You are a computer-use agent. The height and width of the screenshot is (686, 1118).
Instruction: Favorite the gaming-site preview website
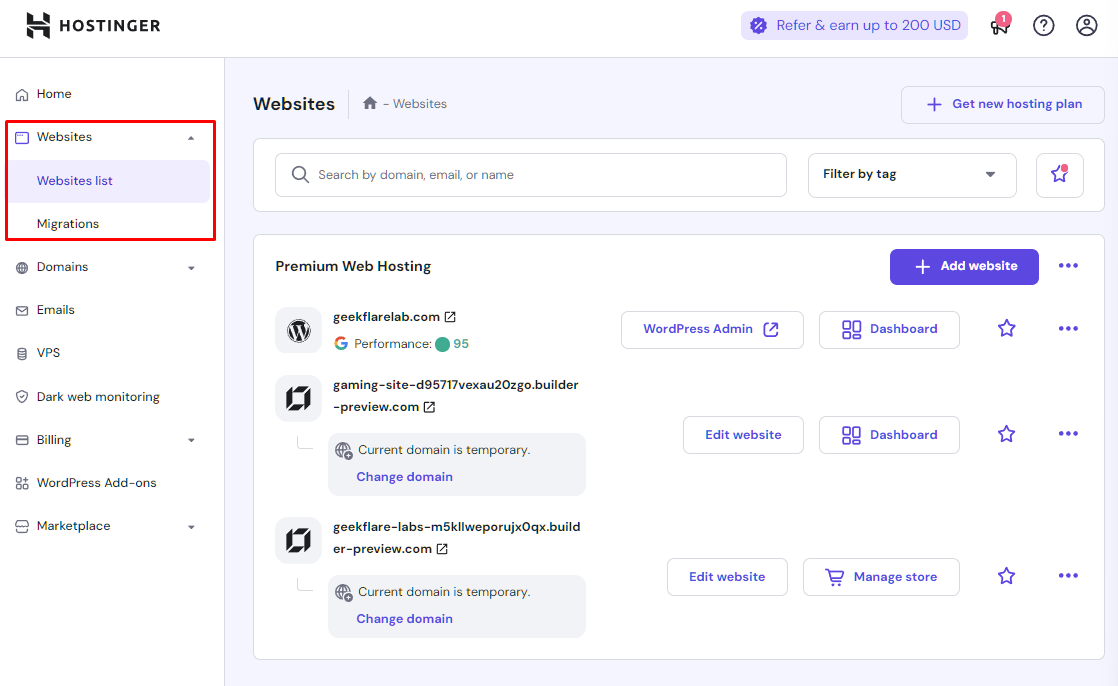click(x=1006, y=434)
